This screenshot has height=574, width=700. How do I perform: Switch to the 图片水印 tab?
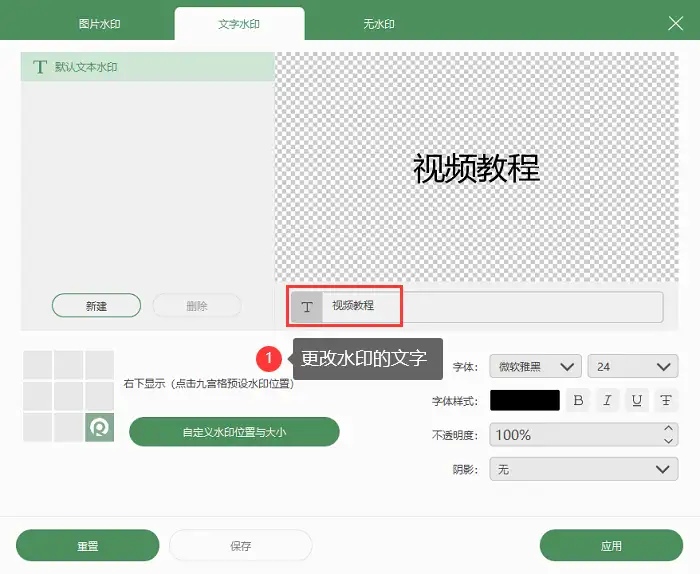coord(99,24)
